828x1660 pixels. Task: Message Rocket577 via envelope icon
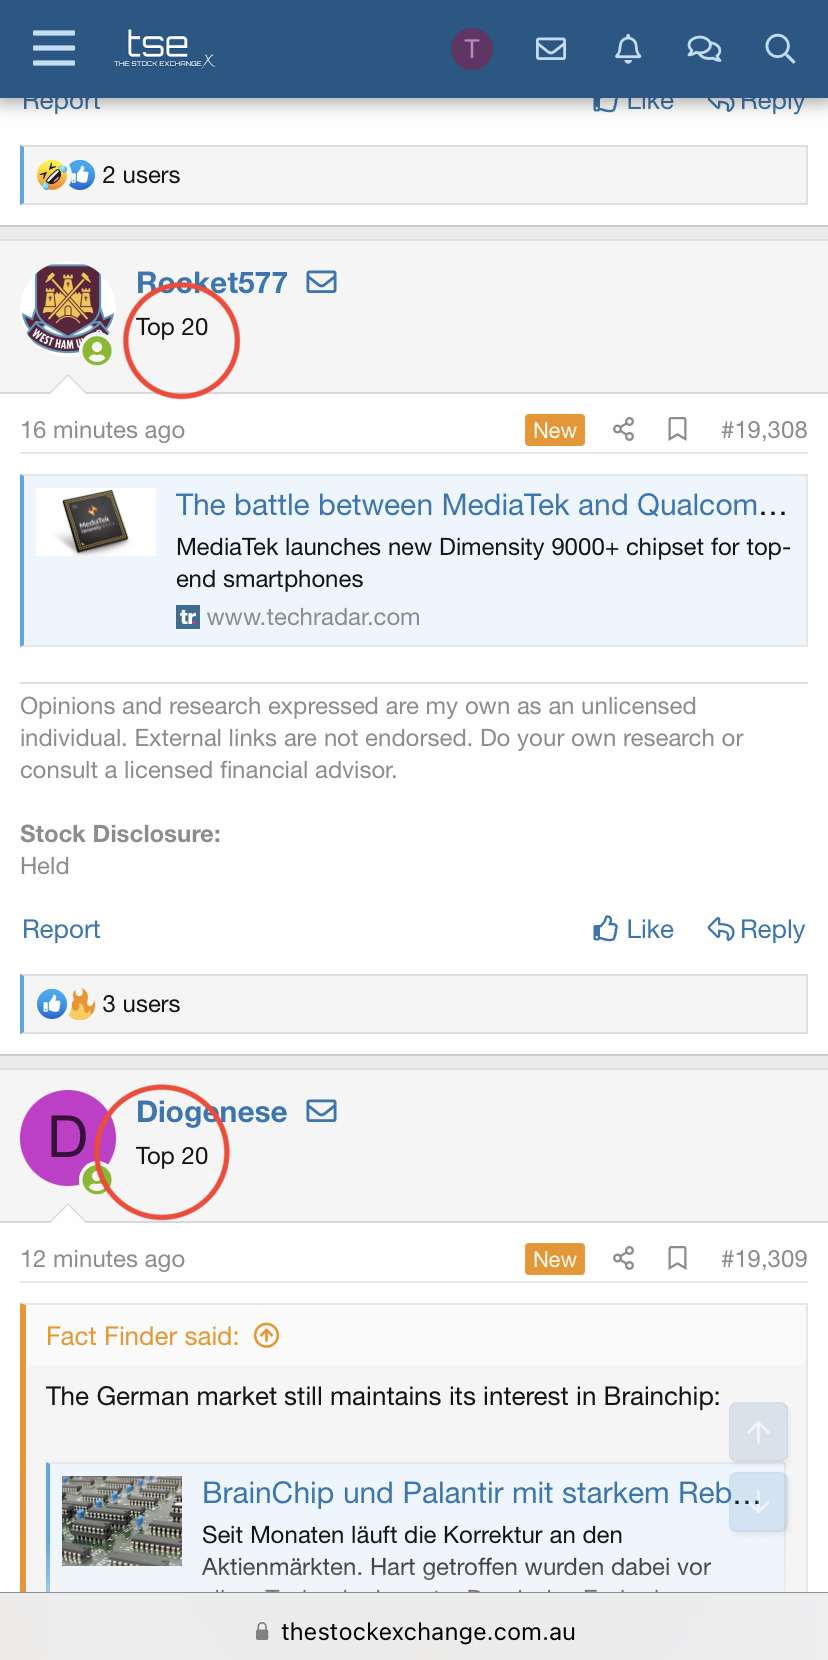[x=321, y=283]
